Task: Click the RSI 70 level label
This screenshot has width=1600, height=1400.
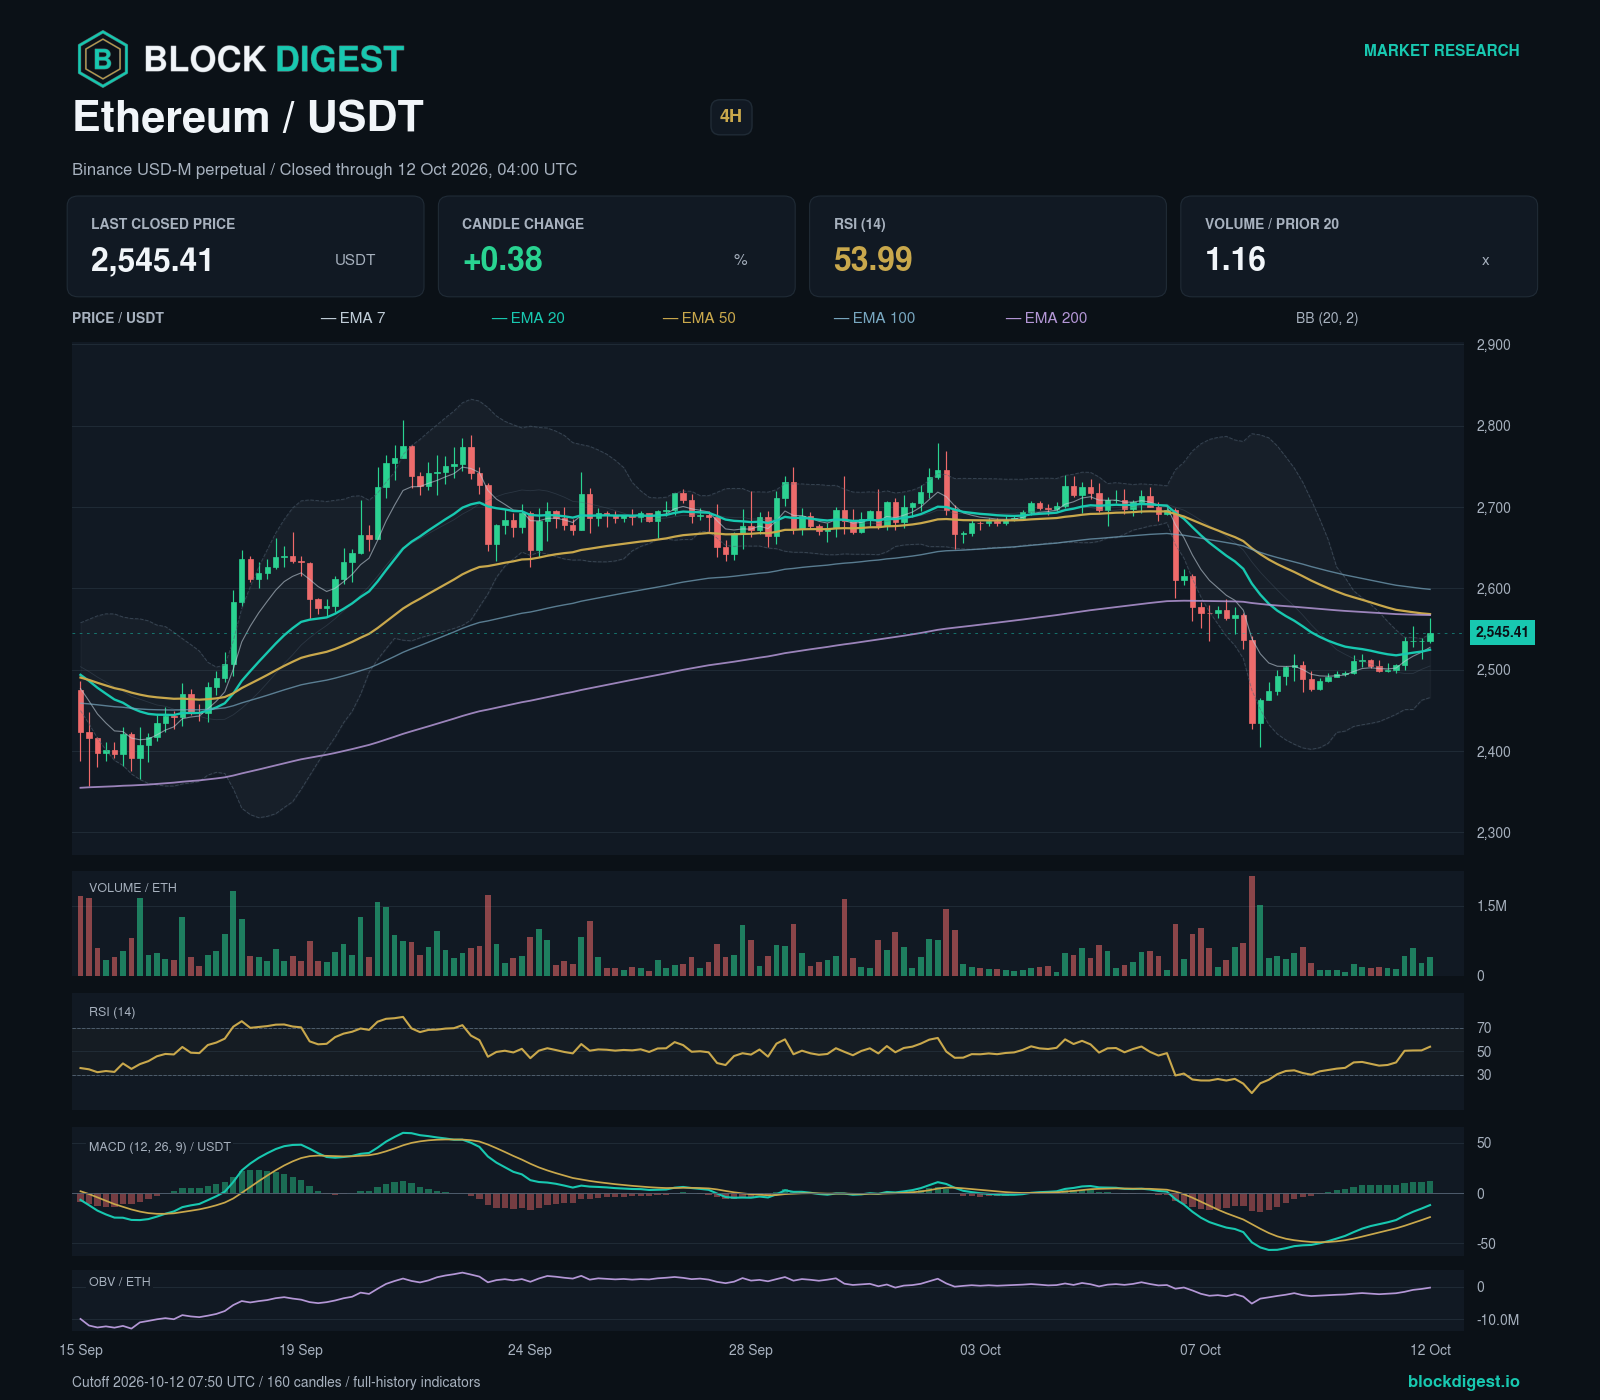Action: 1484,1028
